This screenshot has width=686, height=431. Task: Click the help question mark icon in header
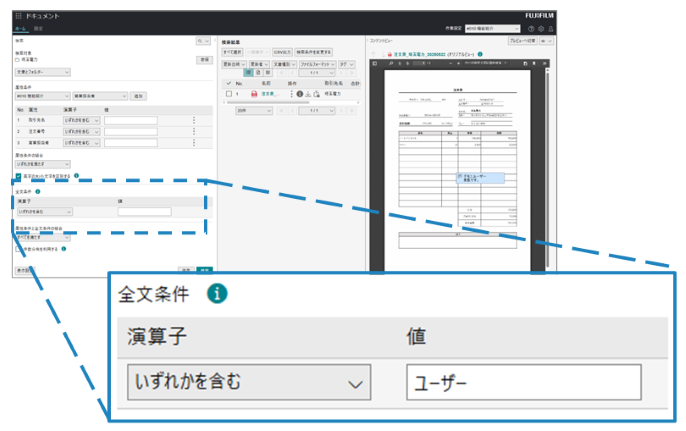pos(529,29)
